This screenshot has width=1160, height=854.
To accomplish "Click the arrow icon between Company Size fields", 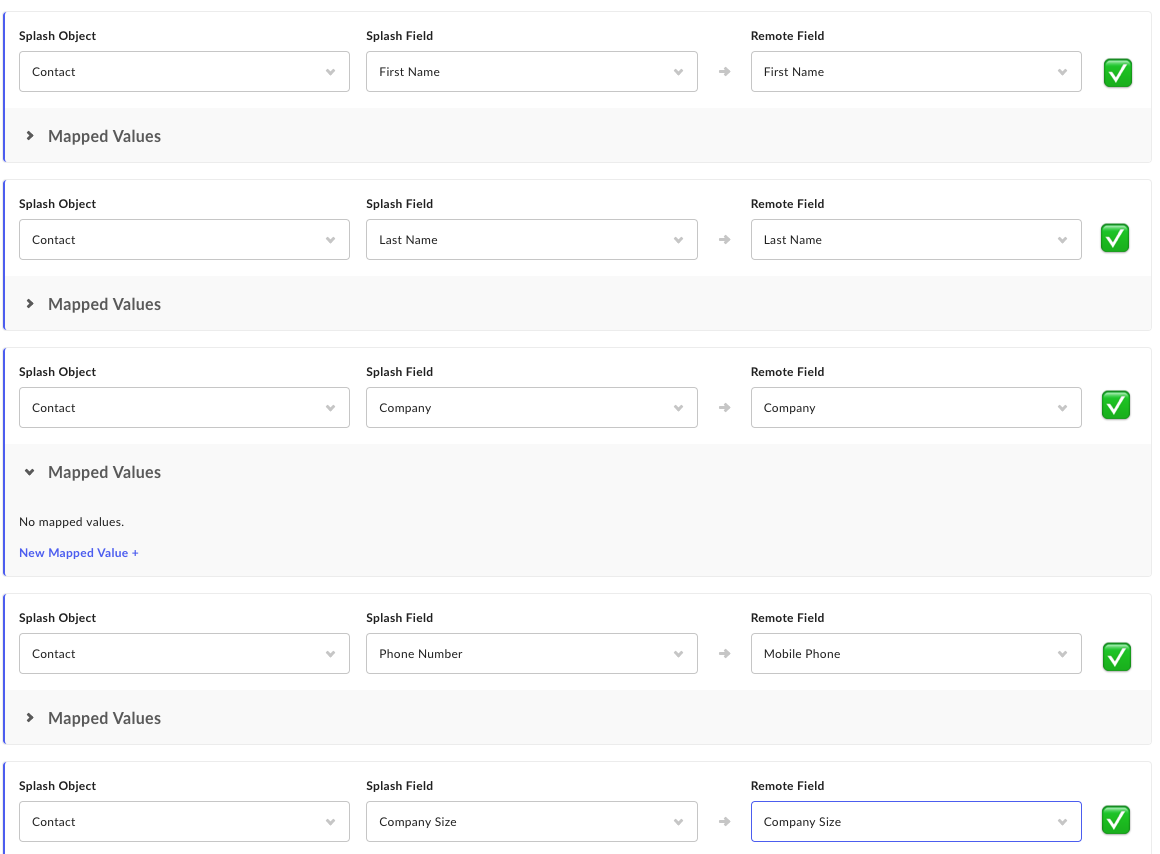I will click(x=724, y=821).
